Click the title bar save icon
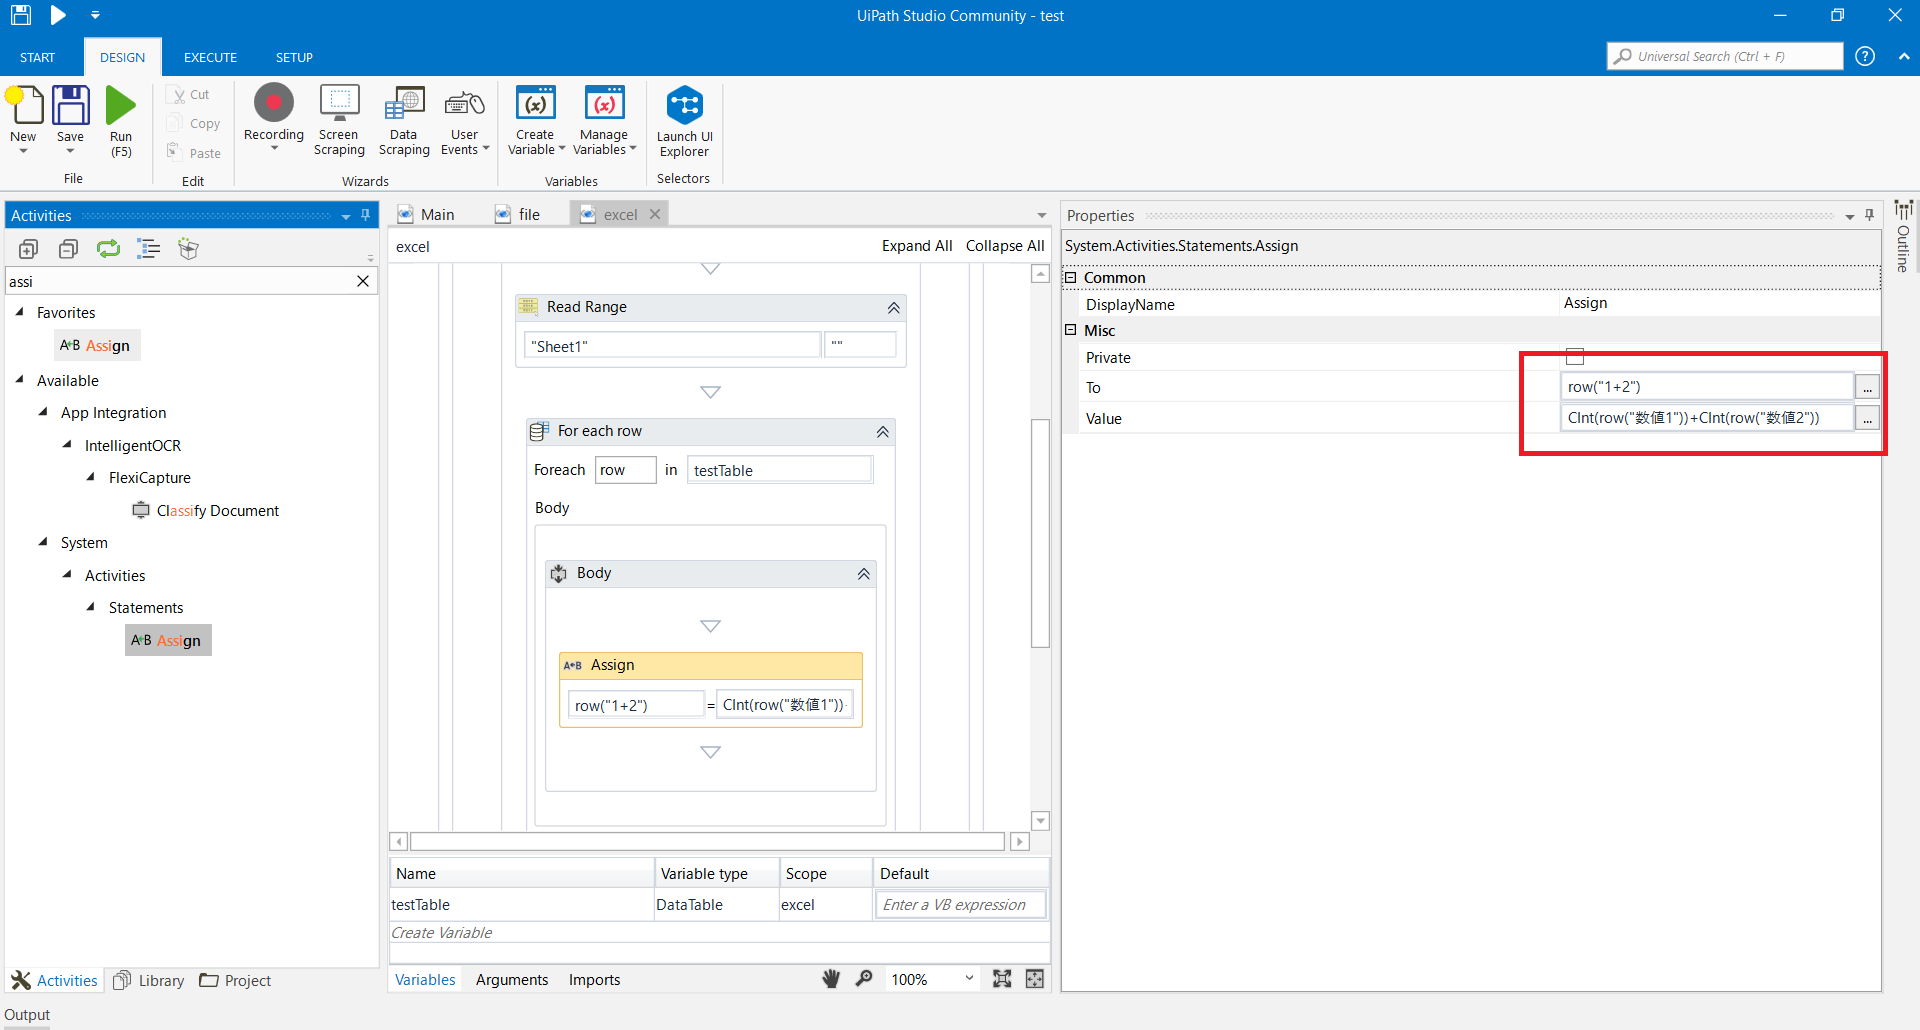 pos(20,15)
